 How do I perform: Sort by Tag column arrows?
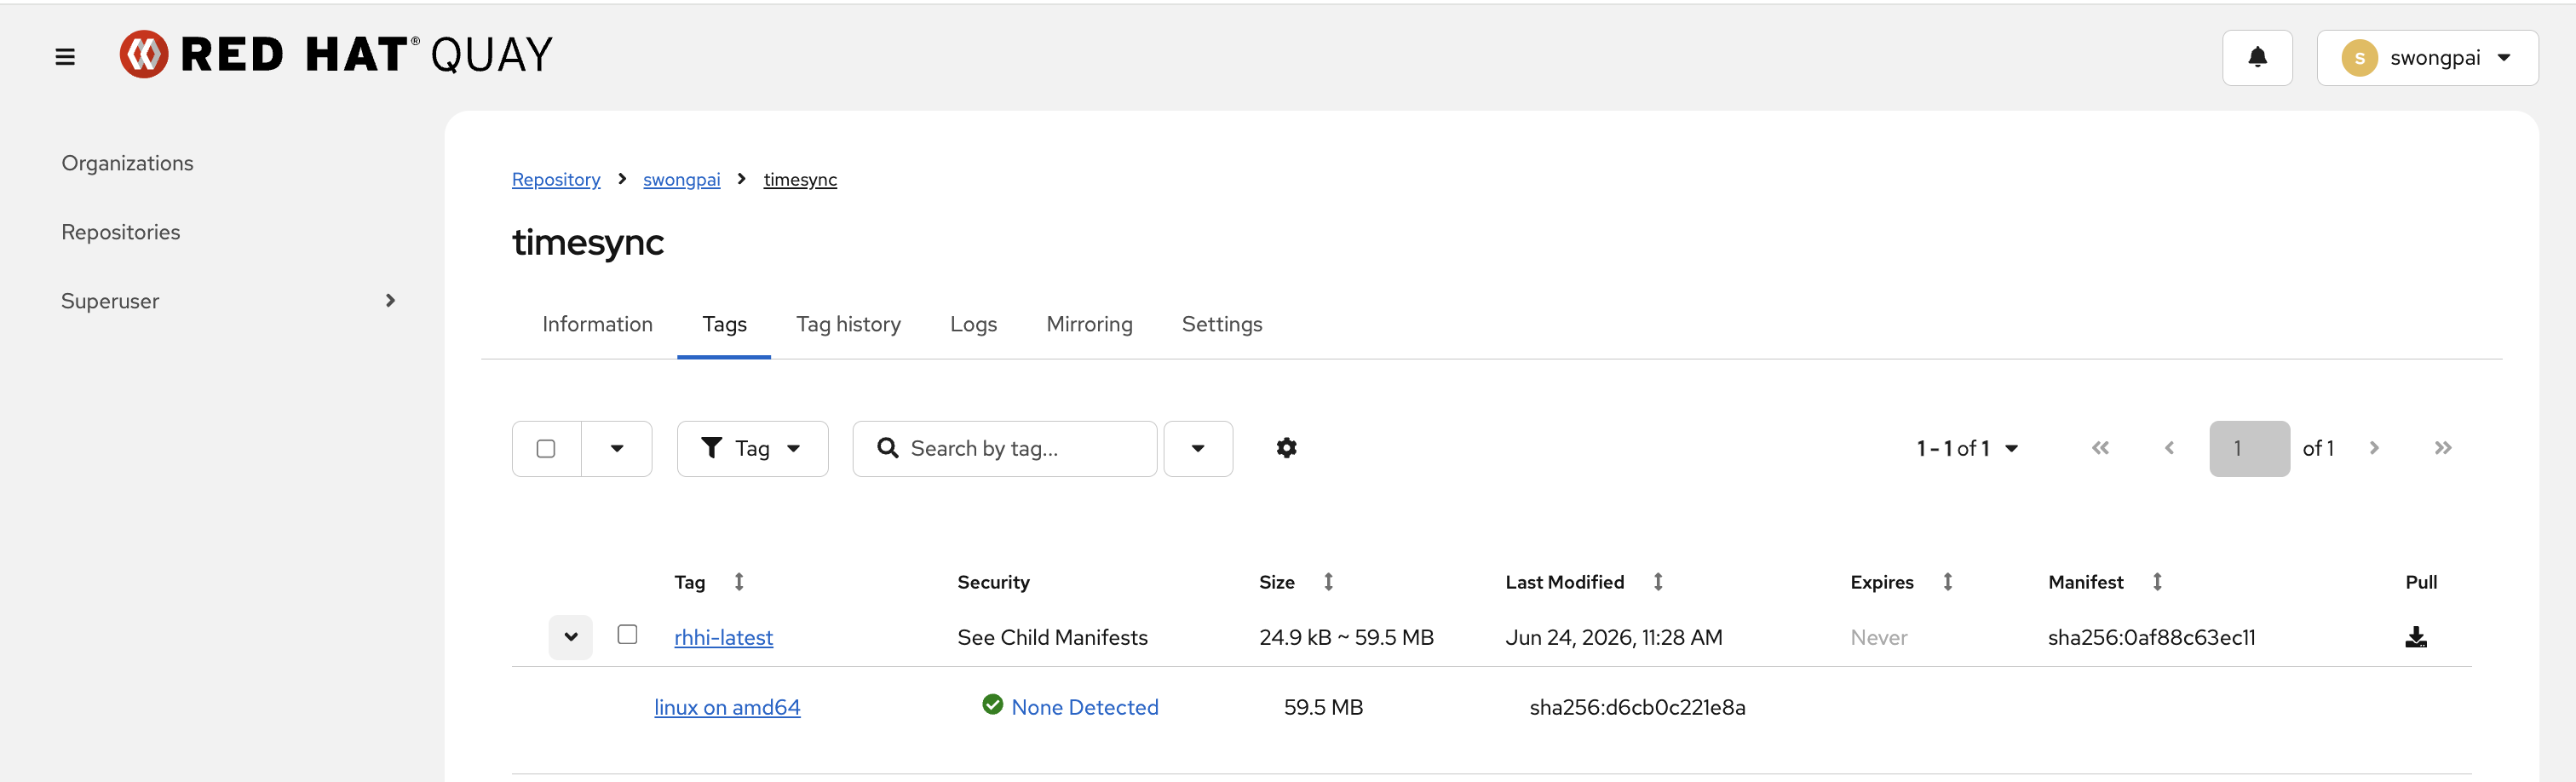click(x=739, y=581)
